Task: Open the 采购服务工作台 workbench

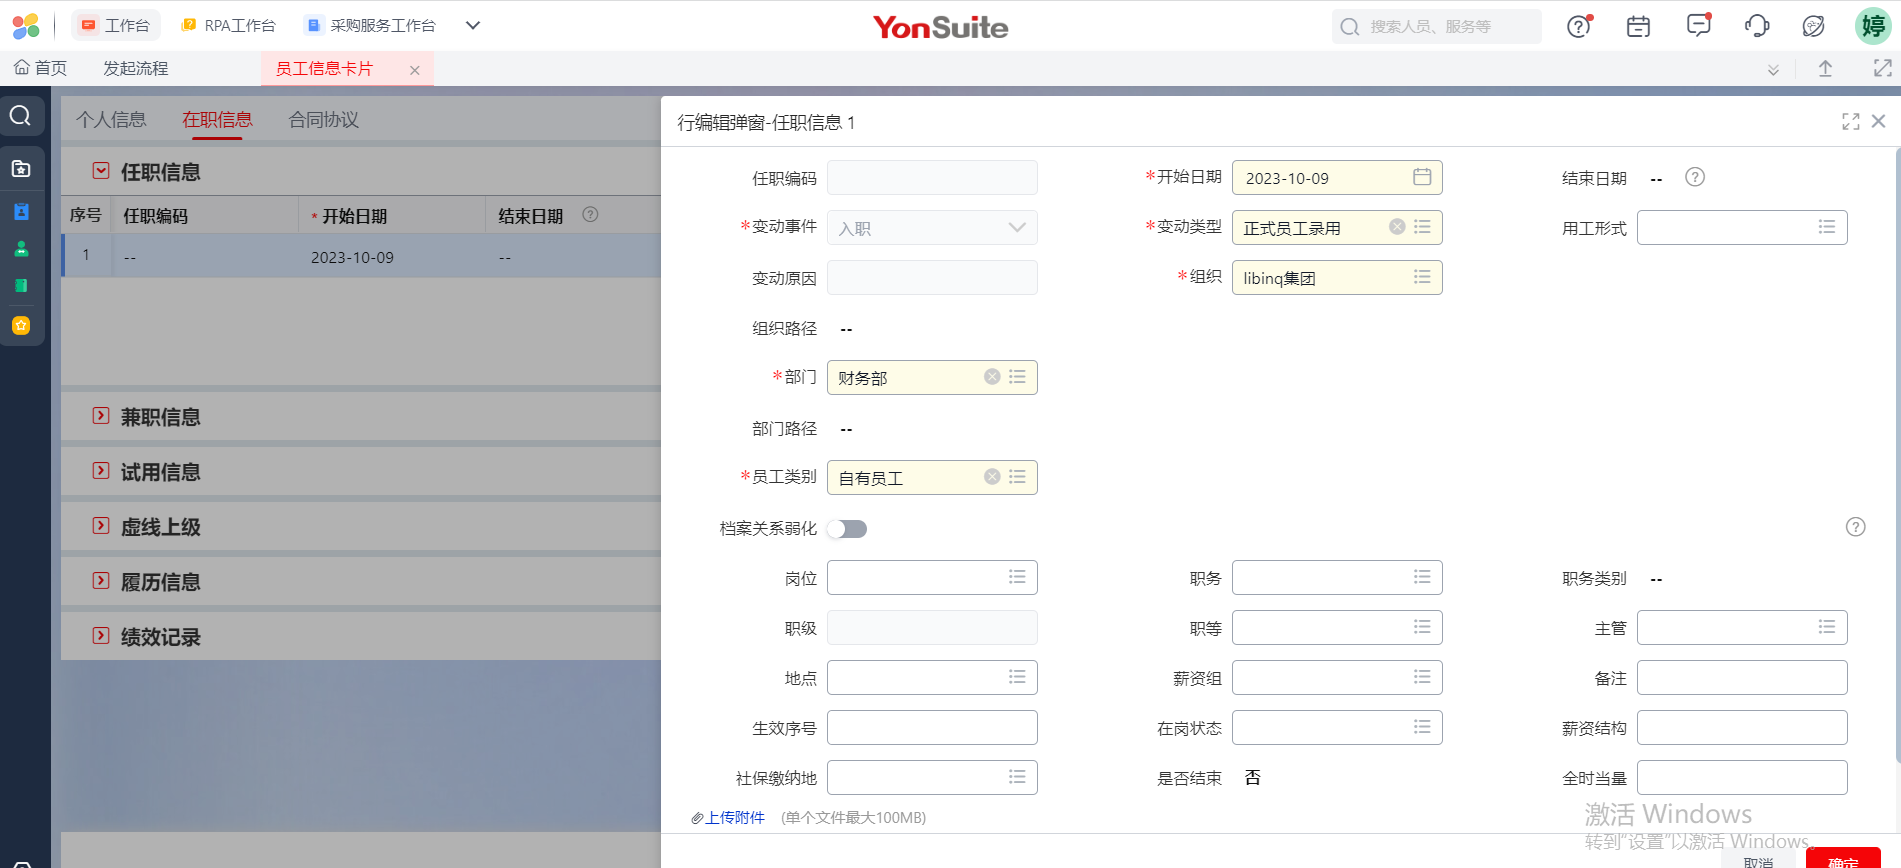Action: pyautogui.click(x=372, y=26)
